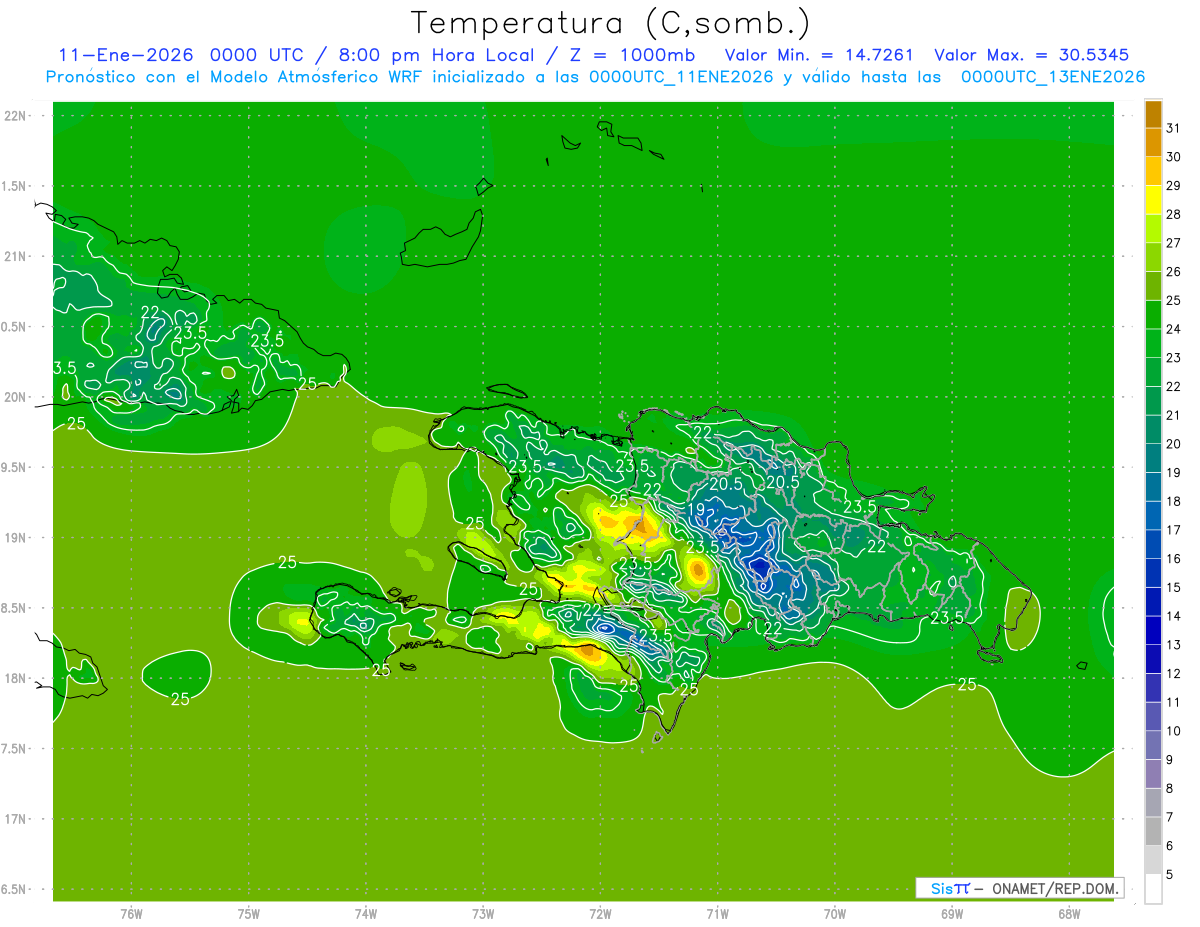Image resolution: width=1200 pixels, height=927 pixels.
Task: Click the "20N" latitude axis label
Action: tap(17, 397)
